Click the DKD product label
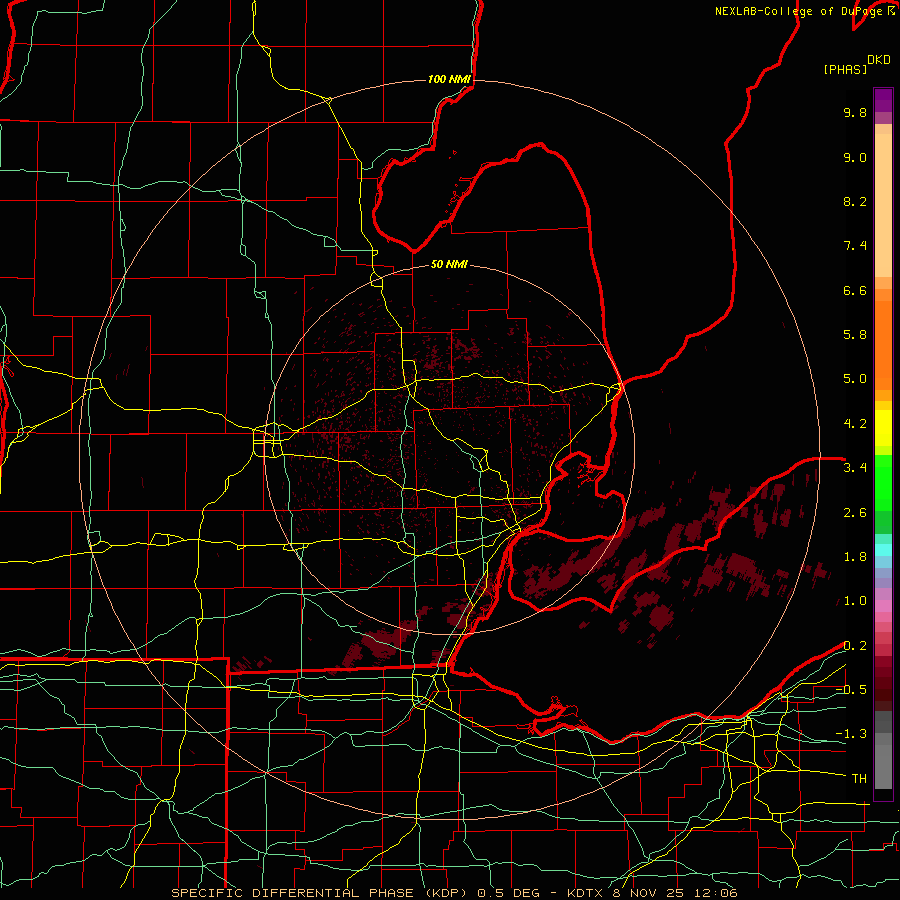Image resolution: width=900 pixels, height=900 pixels. click(879, 60)
